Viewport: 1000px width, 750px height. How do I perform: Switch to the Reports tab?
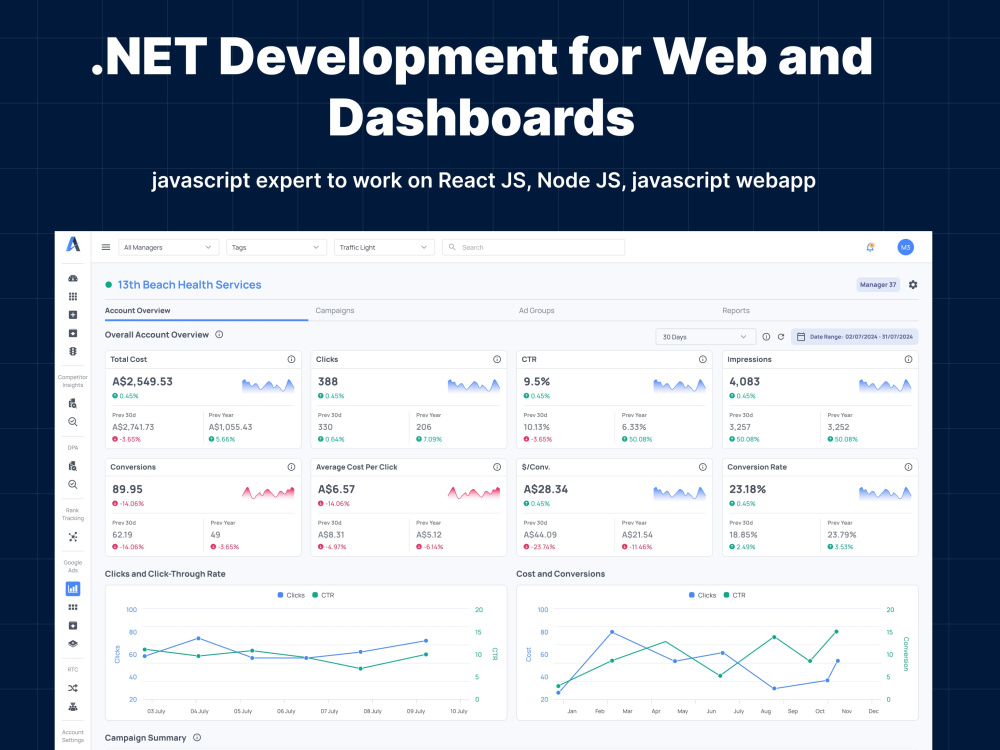tap(736, 311)
